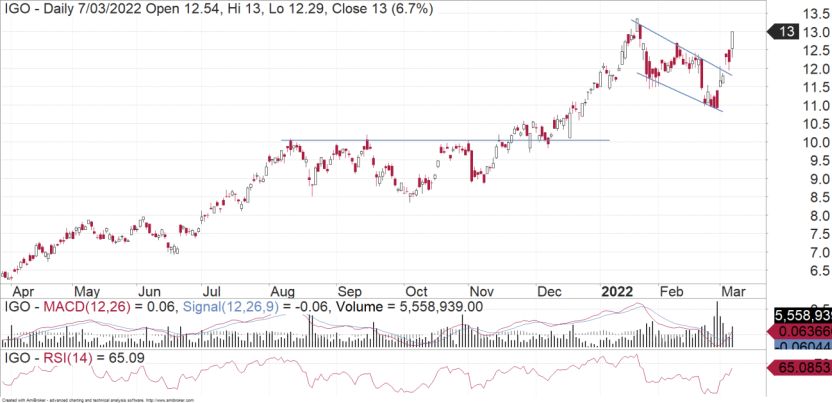Click the Sep label on time axis

350,292
